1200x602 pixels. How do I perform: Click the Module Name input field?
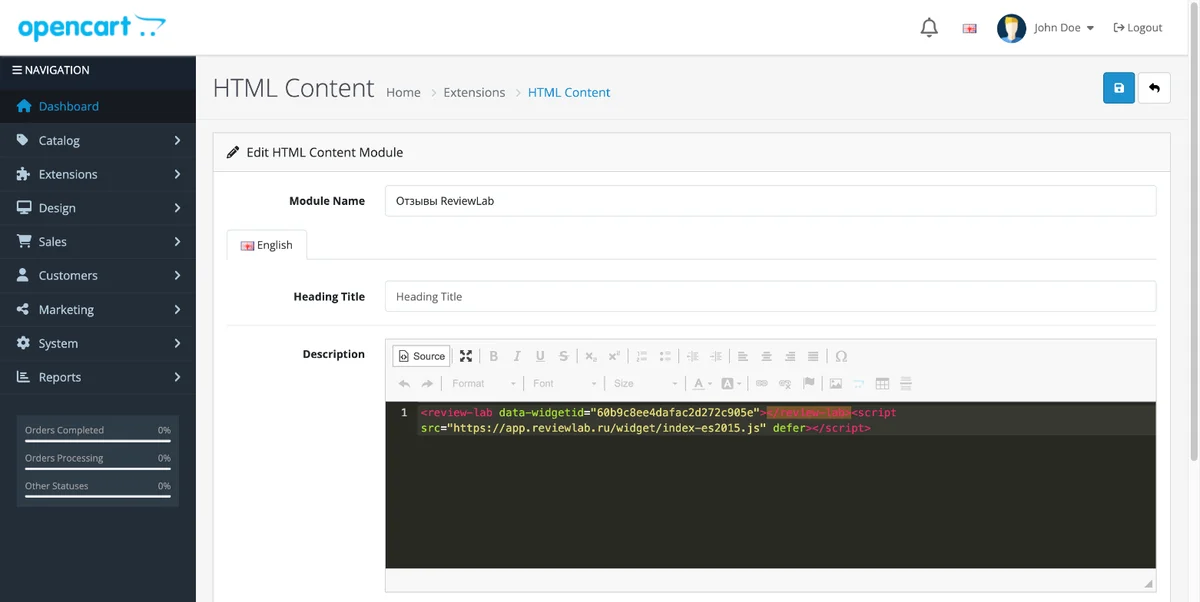point(770,200)
